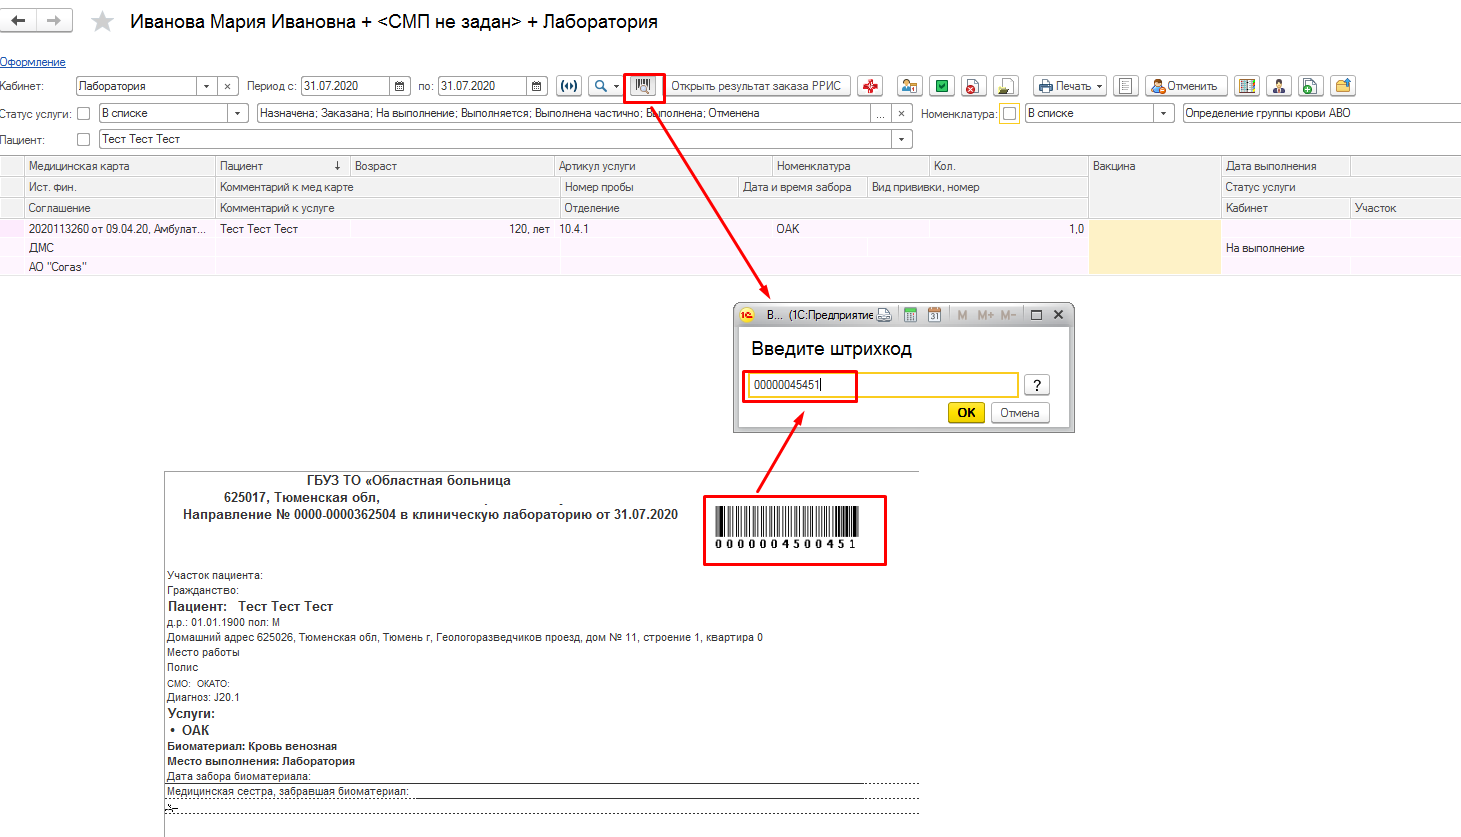Toggle the Статус услуги filter checkbox
Viewport: 1461px width, 837px height.
pyautogui.click(x=84, y=114)
